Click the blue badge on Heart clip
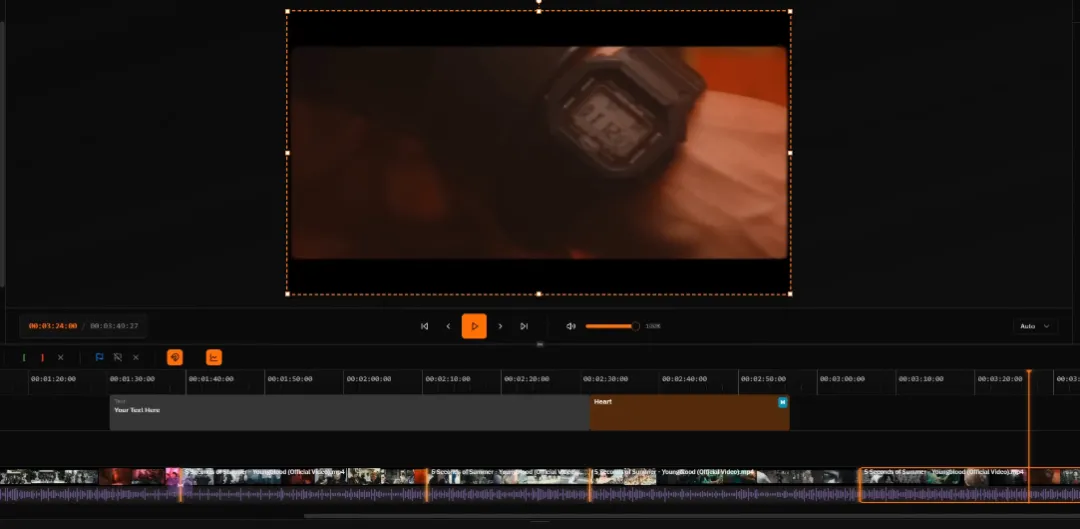1080x529 pixels. click(x=782, y=402)
